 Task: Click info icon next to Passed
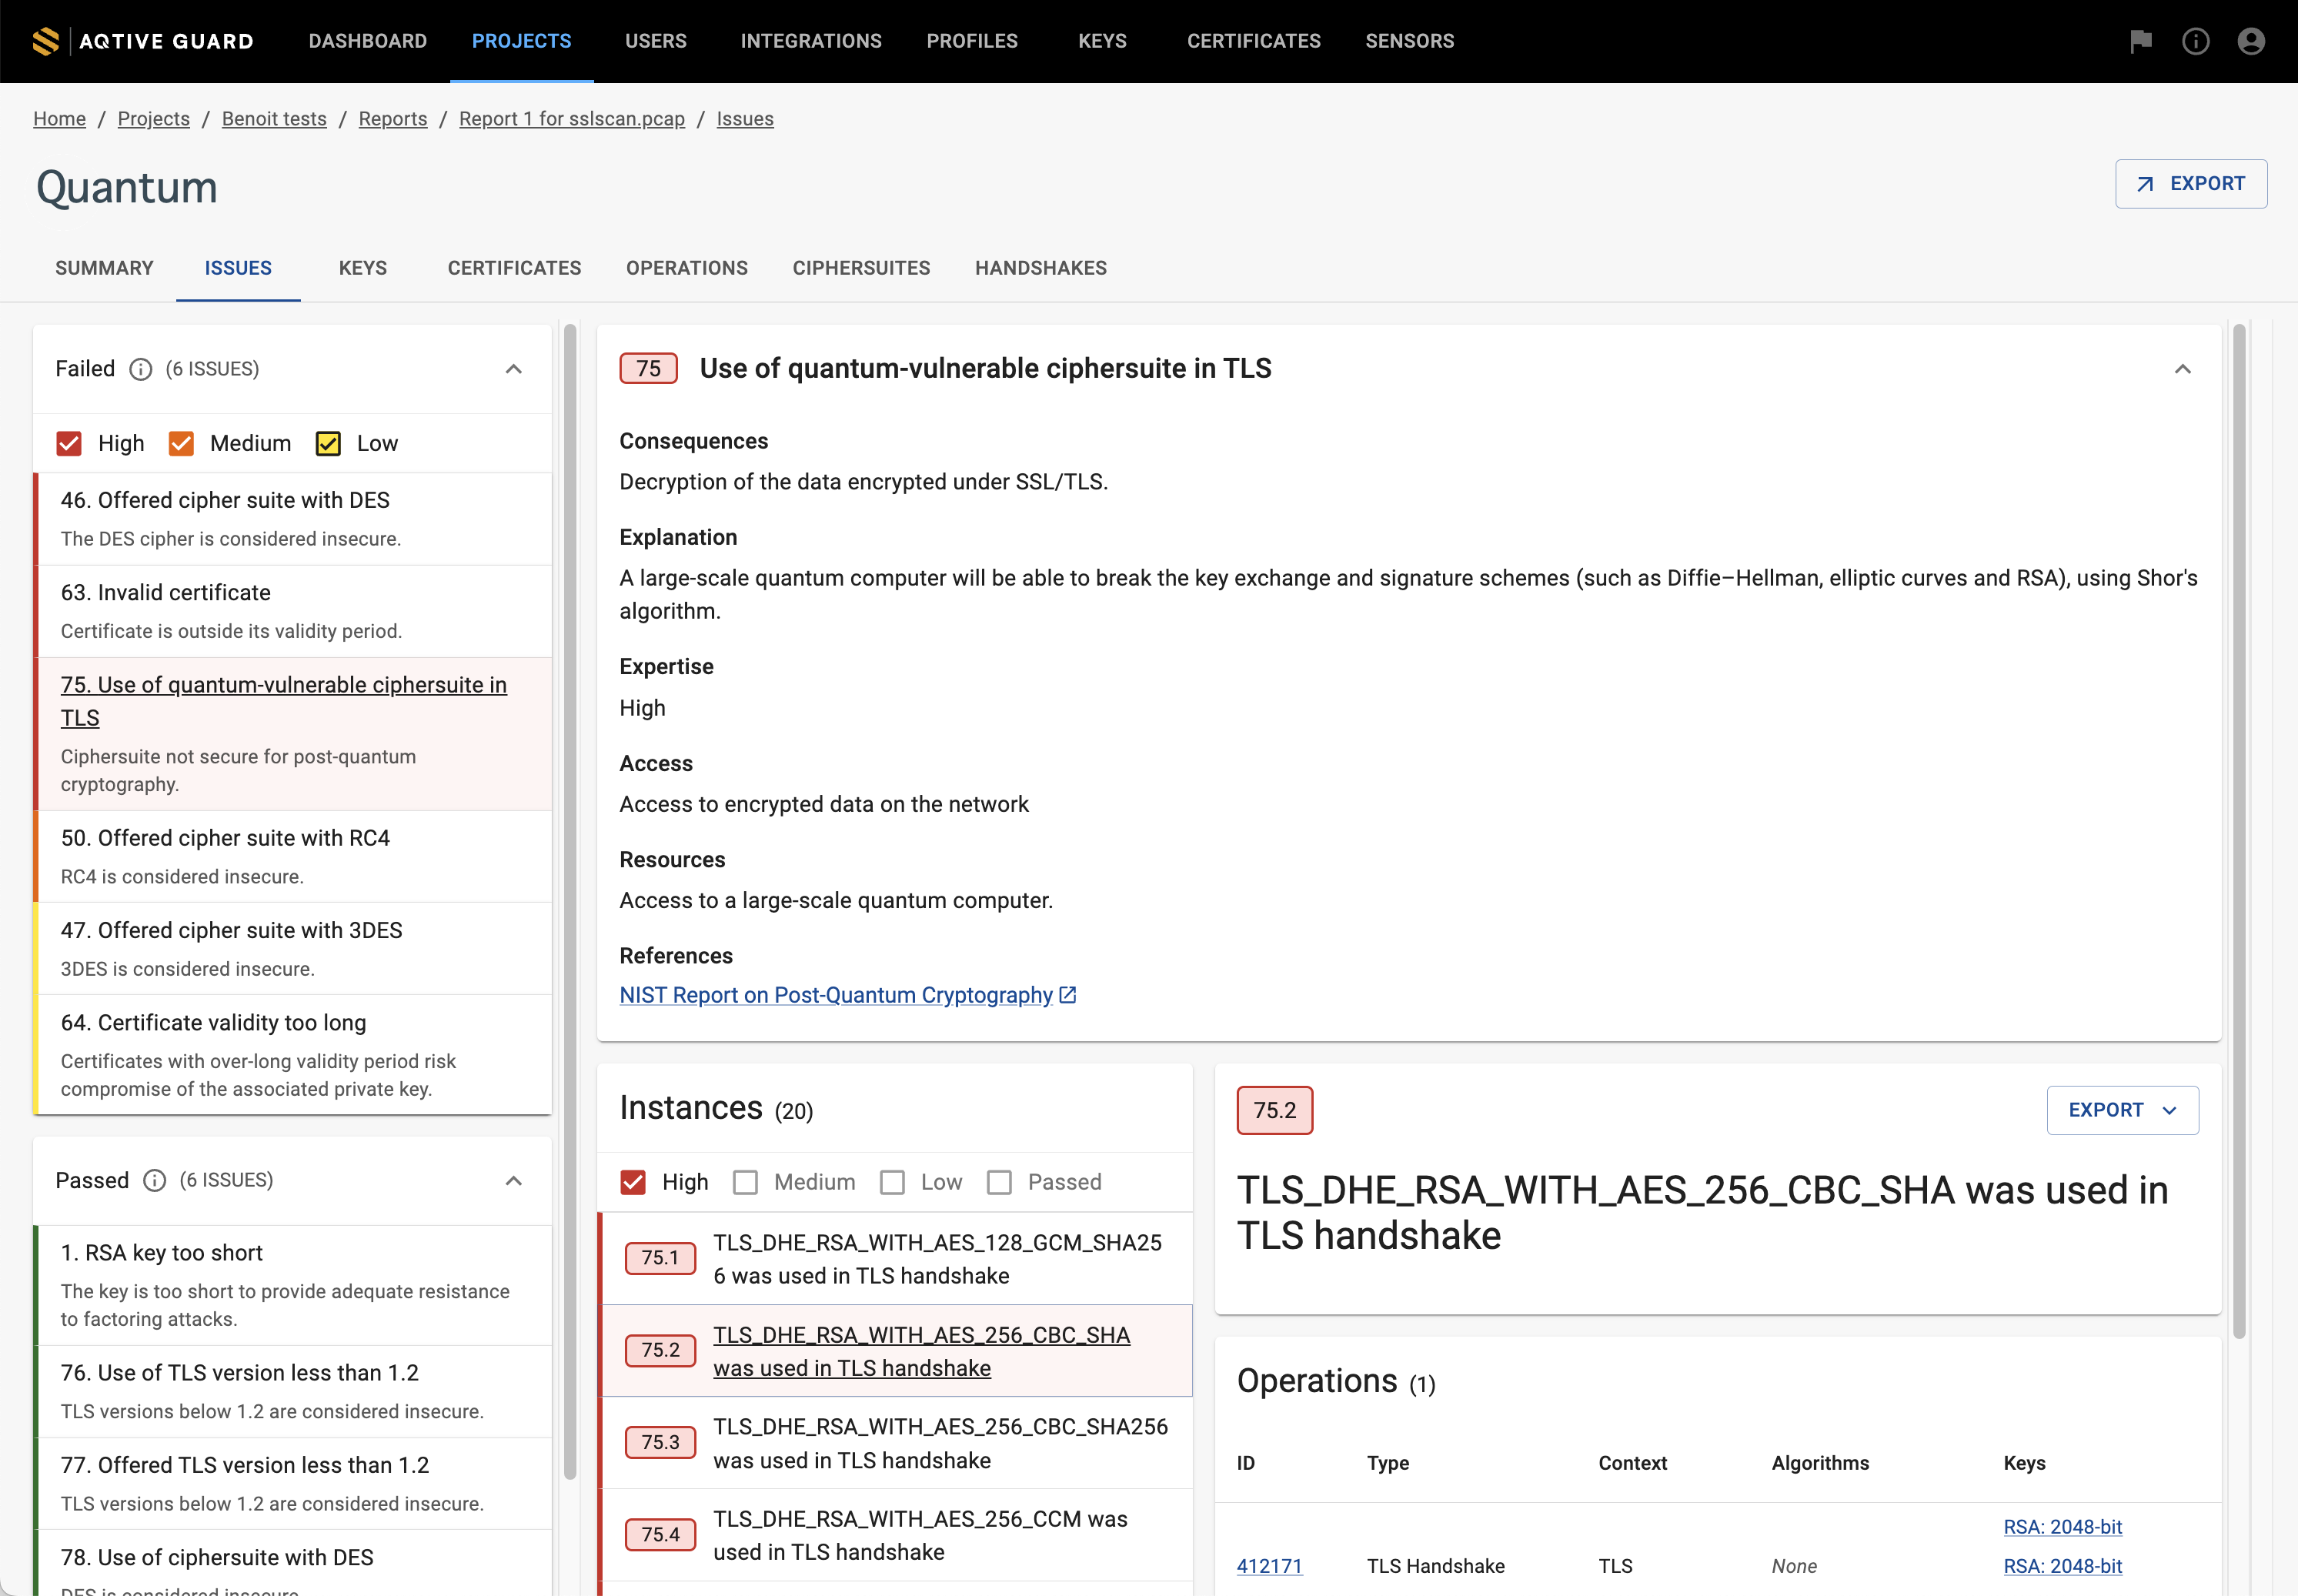(x=154, y=1181)
